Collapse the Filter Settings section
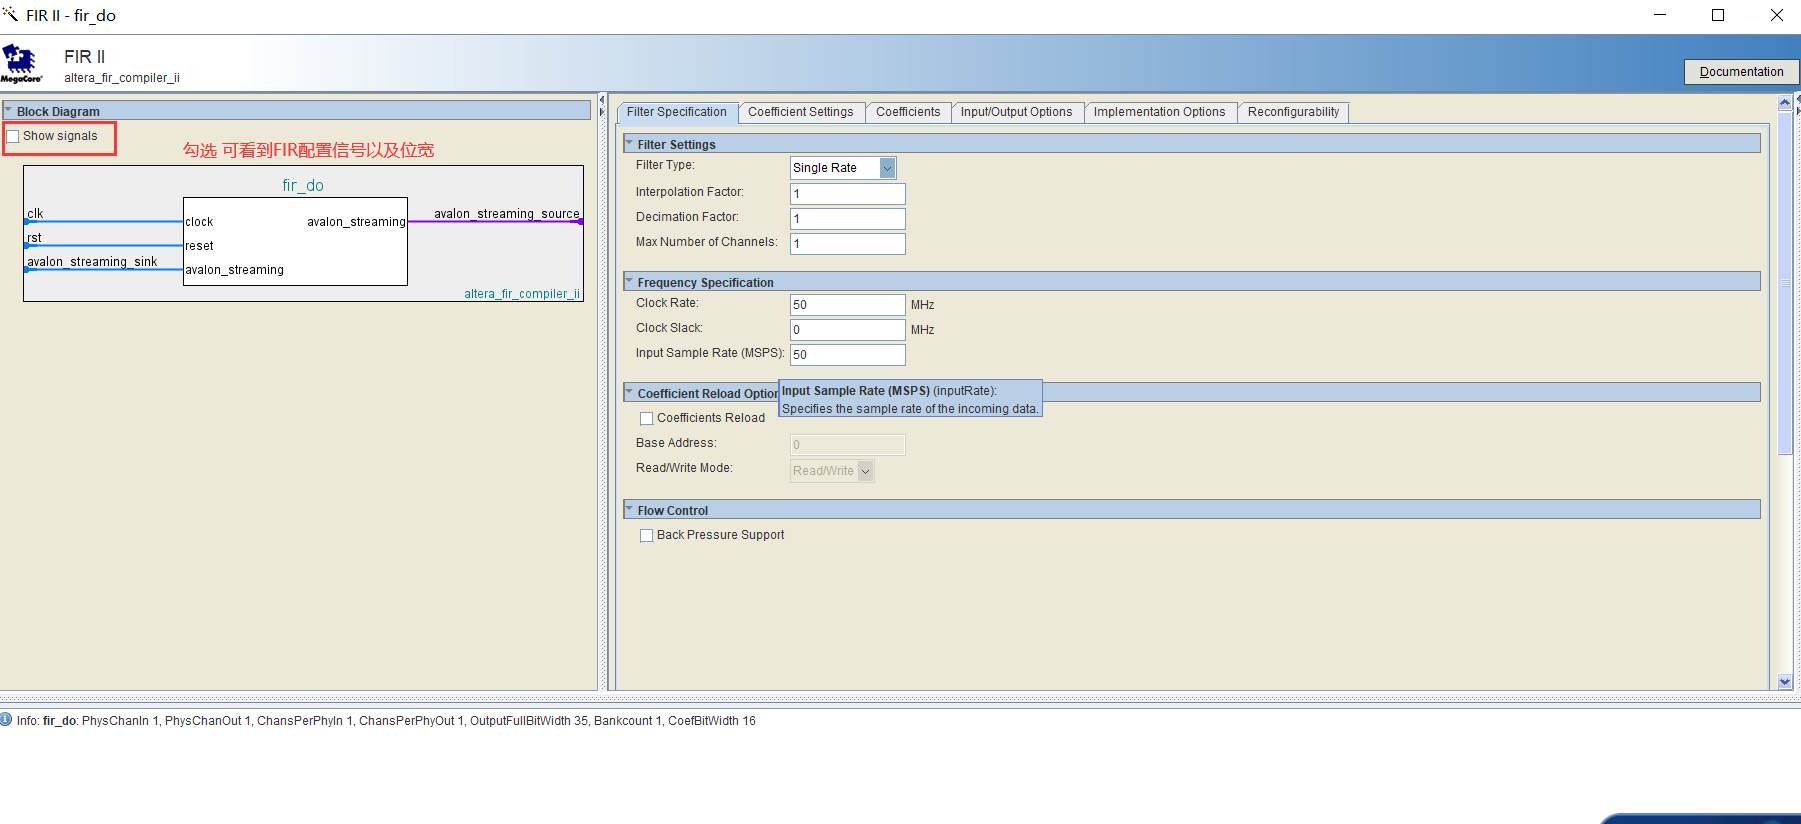1801x824 pixels. pyautogui.click(x=629, y=144)
